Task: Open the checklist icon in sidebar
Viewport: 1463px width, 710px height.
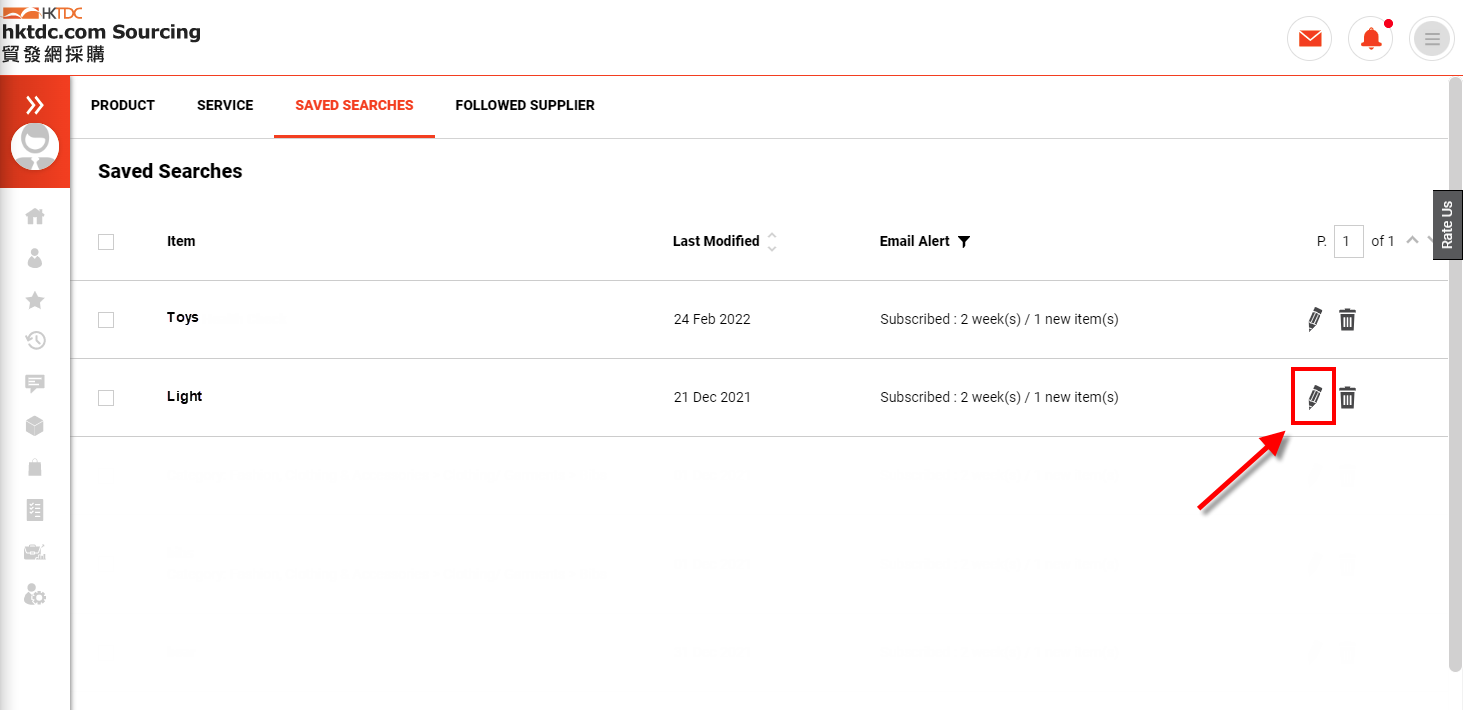Action: point(35,510)
